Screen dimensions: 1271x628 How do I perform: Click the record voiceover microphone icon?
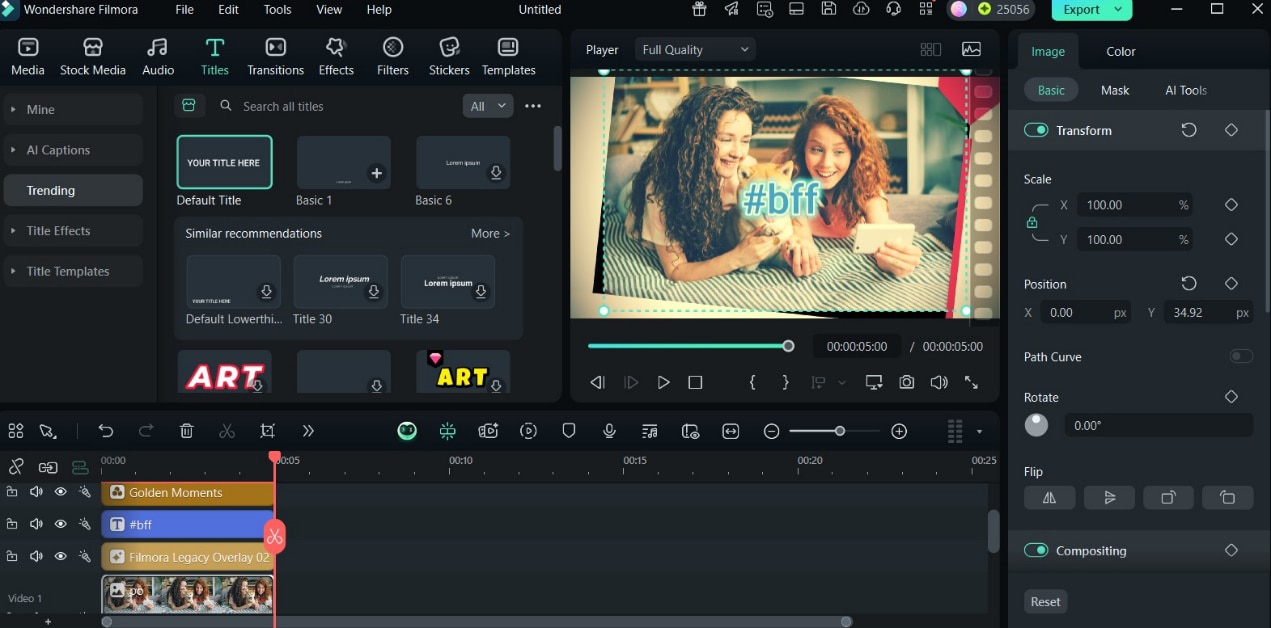[609, 431]
